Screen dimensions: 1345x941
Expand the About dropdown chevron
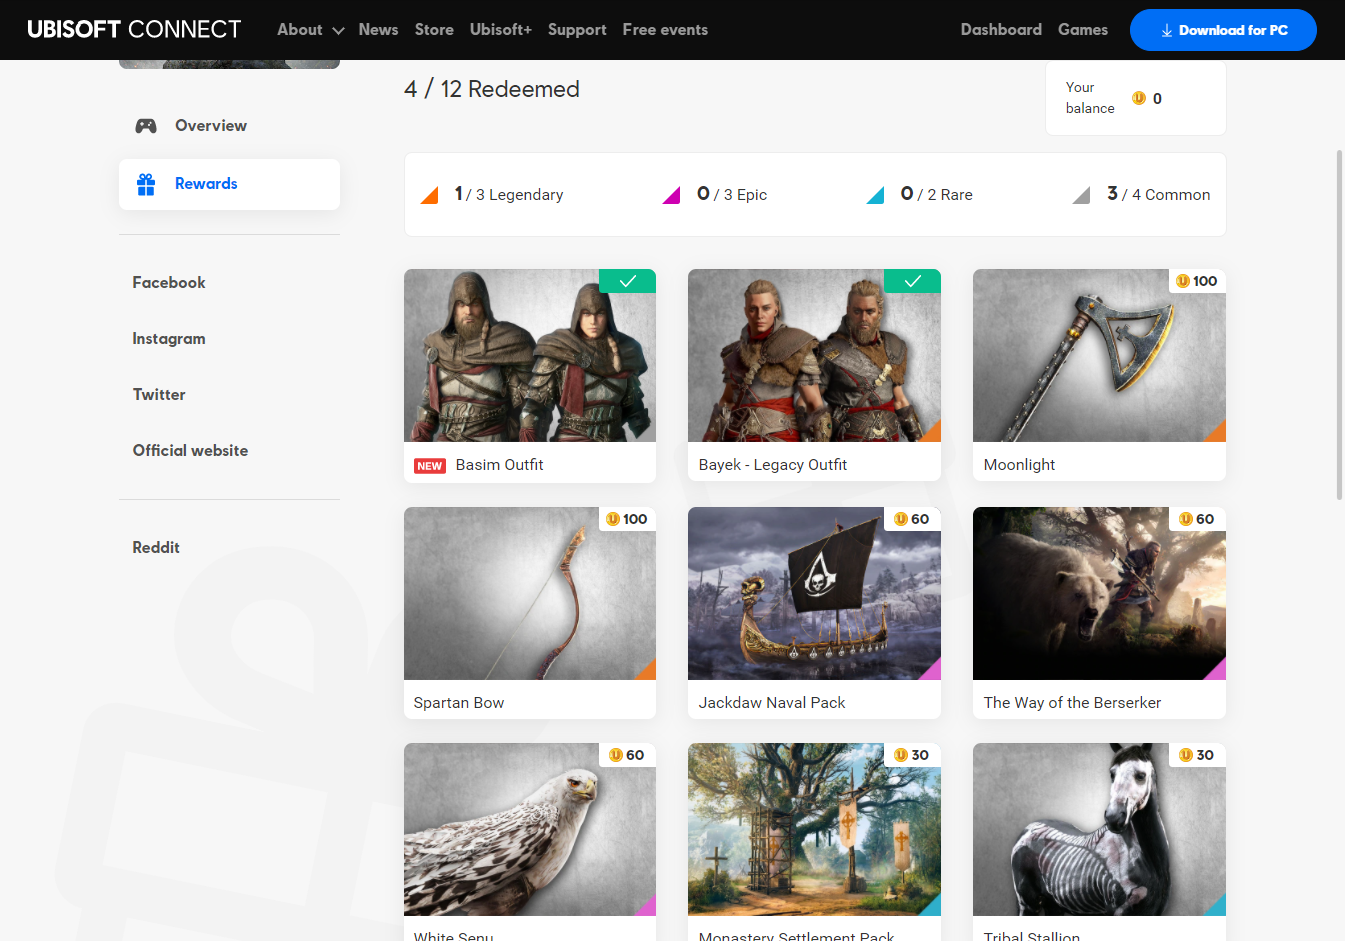338,31
